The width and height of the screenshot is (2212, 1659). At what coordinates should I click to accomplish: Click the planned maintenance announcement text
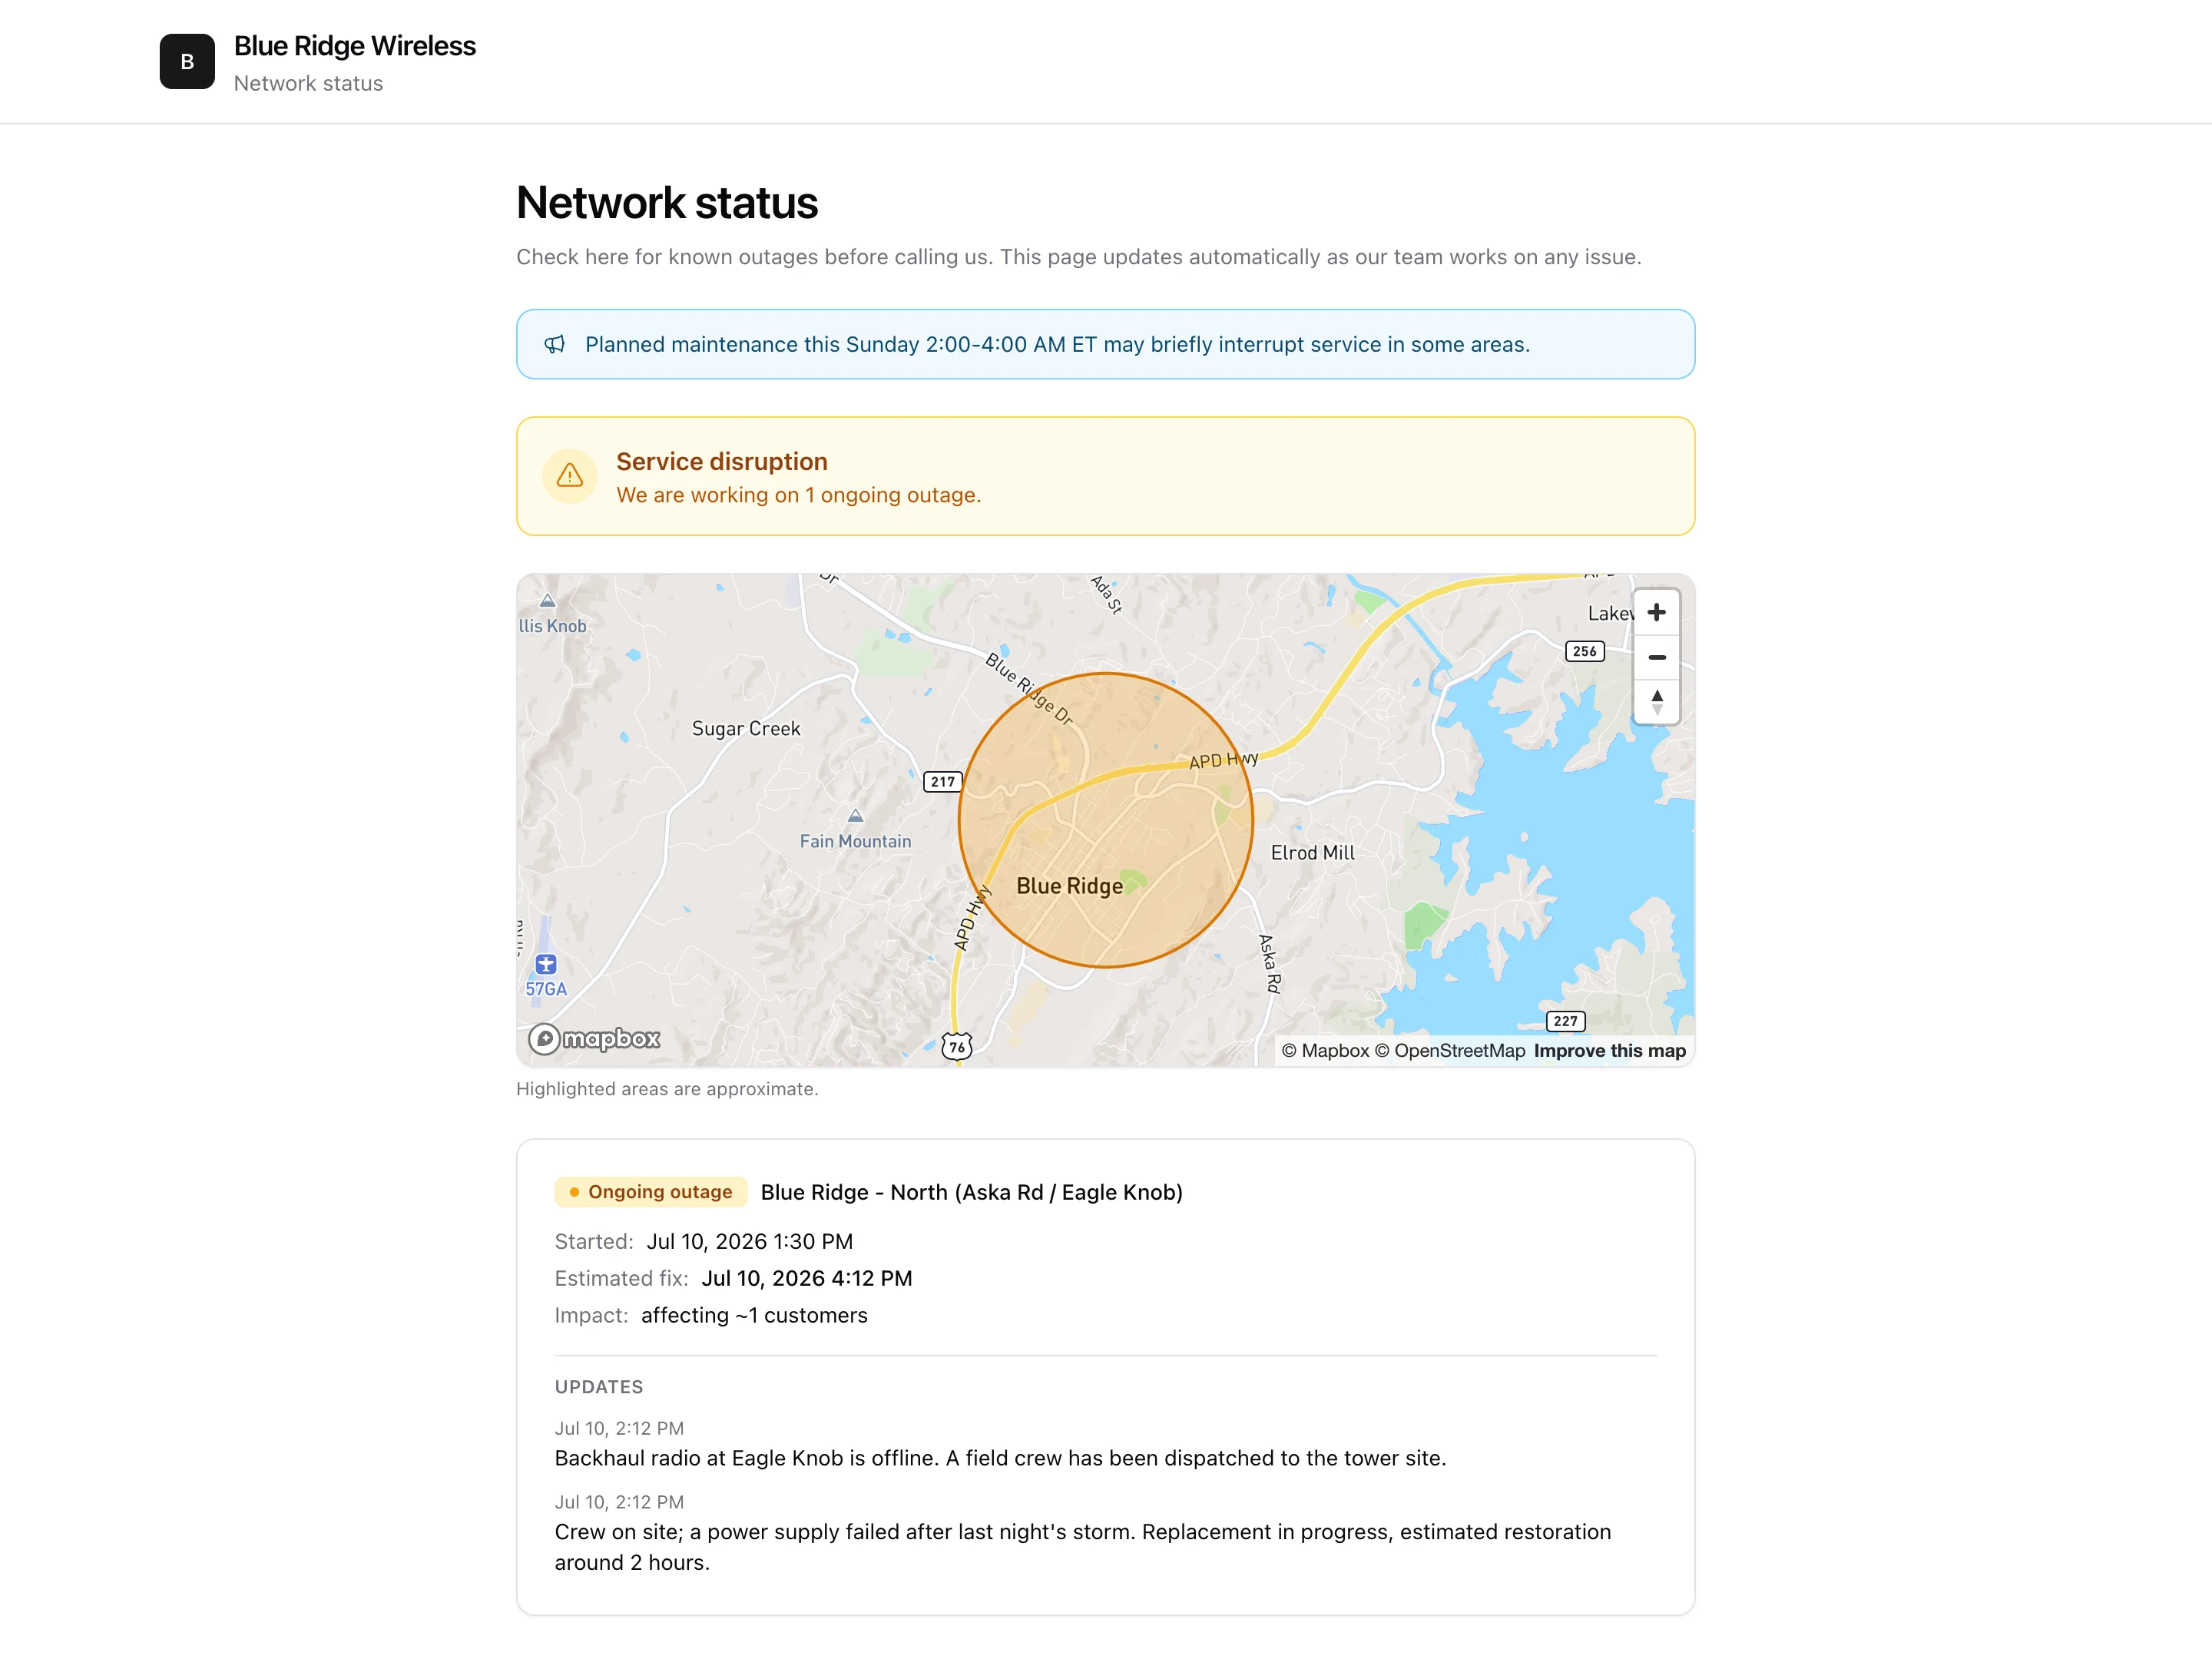click(x=1057, y=344)
